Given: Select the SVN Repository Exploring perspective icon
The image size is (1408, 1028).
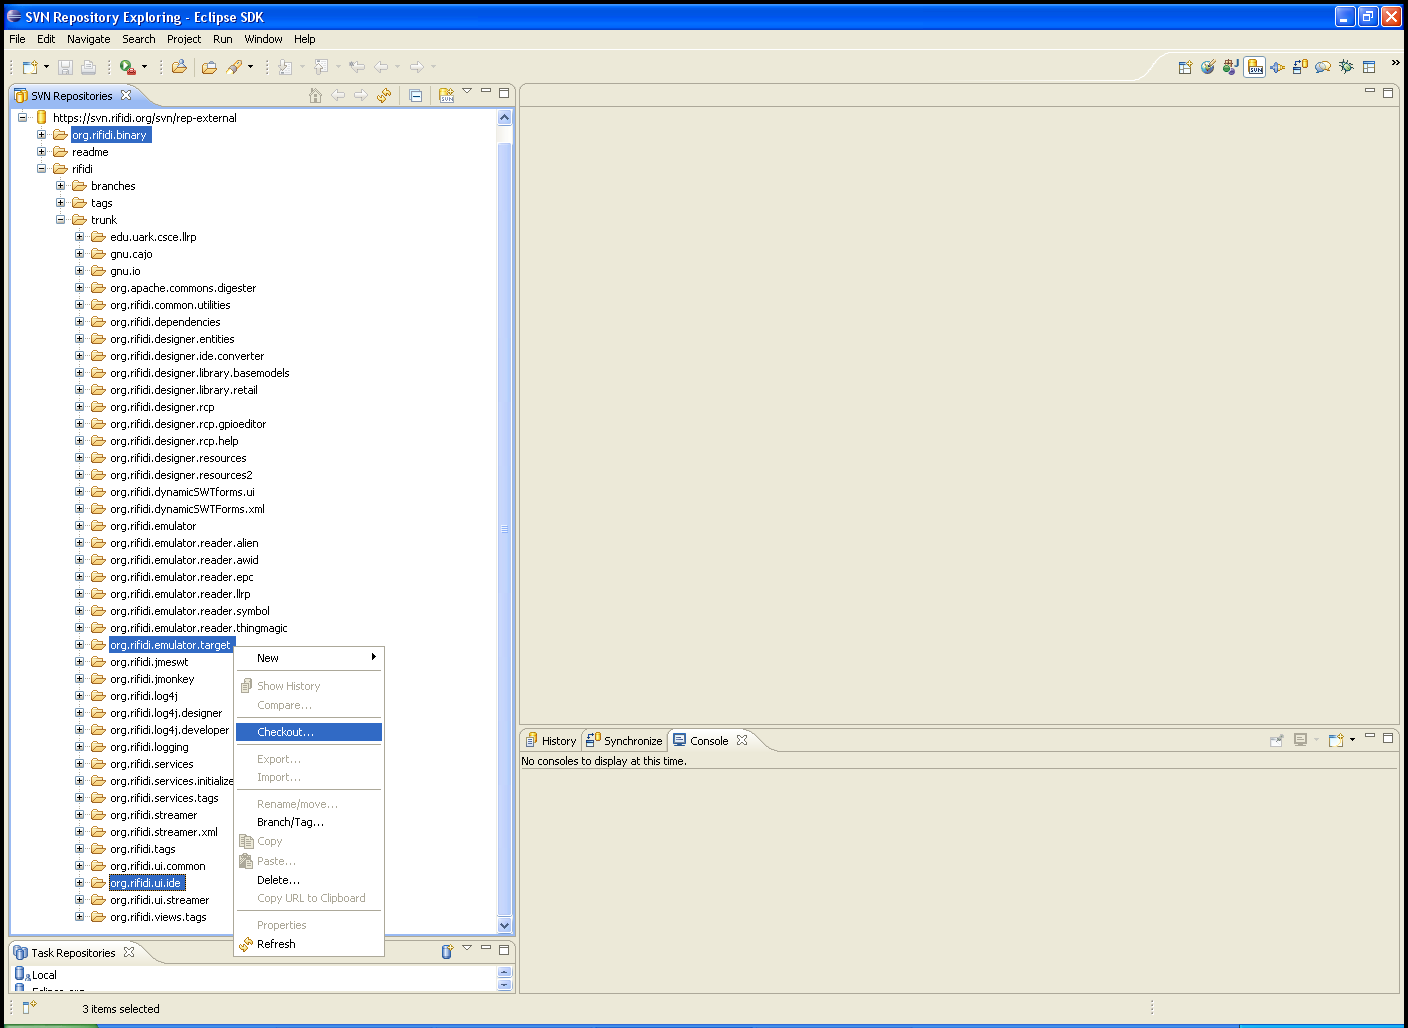Looking at the screenshot, I should tap(1255, 67).
